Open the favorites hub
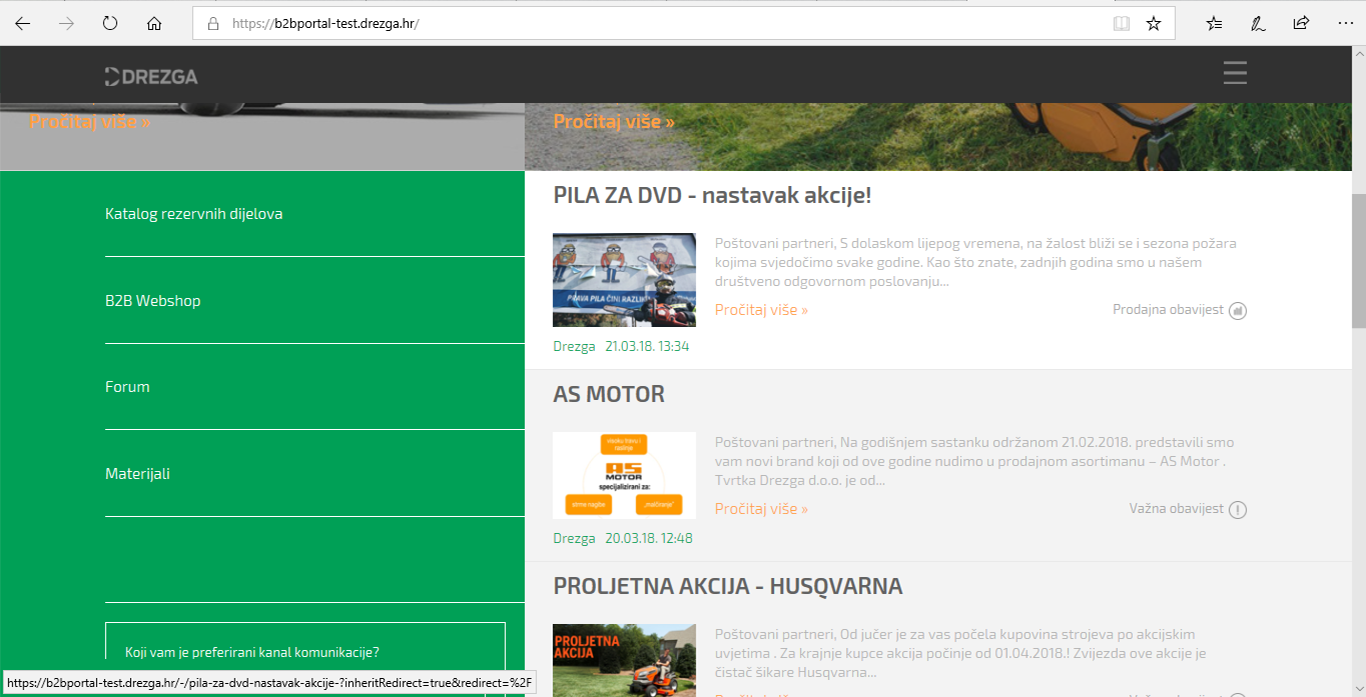 click(1214, 23)
